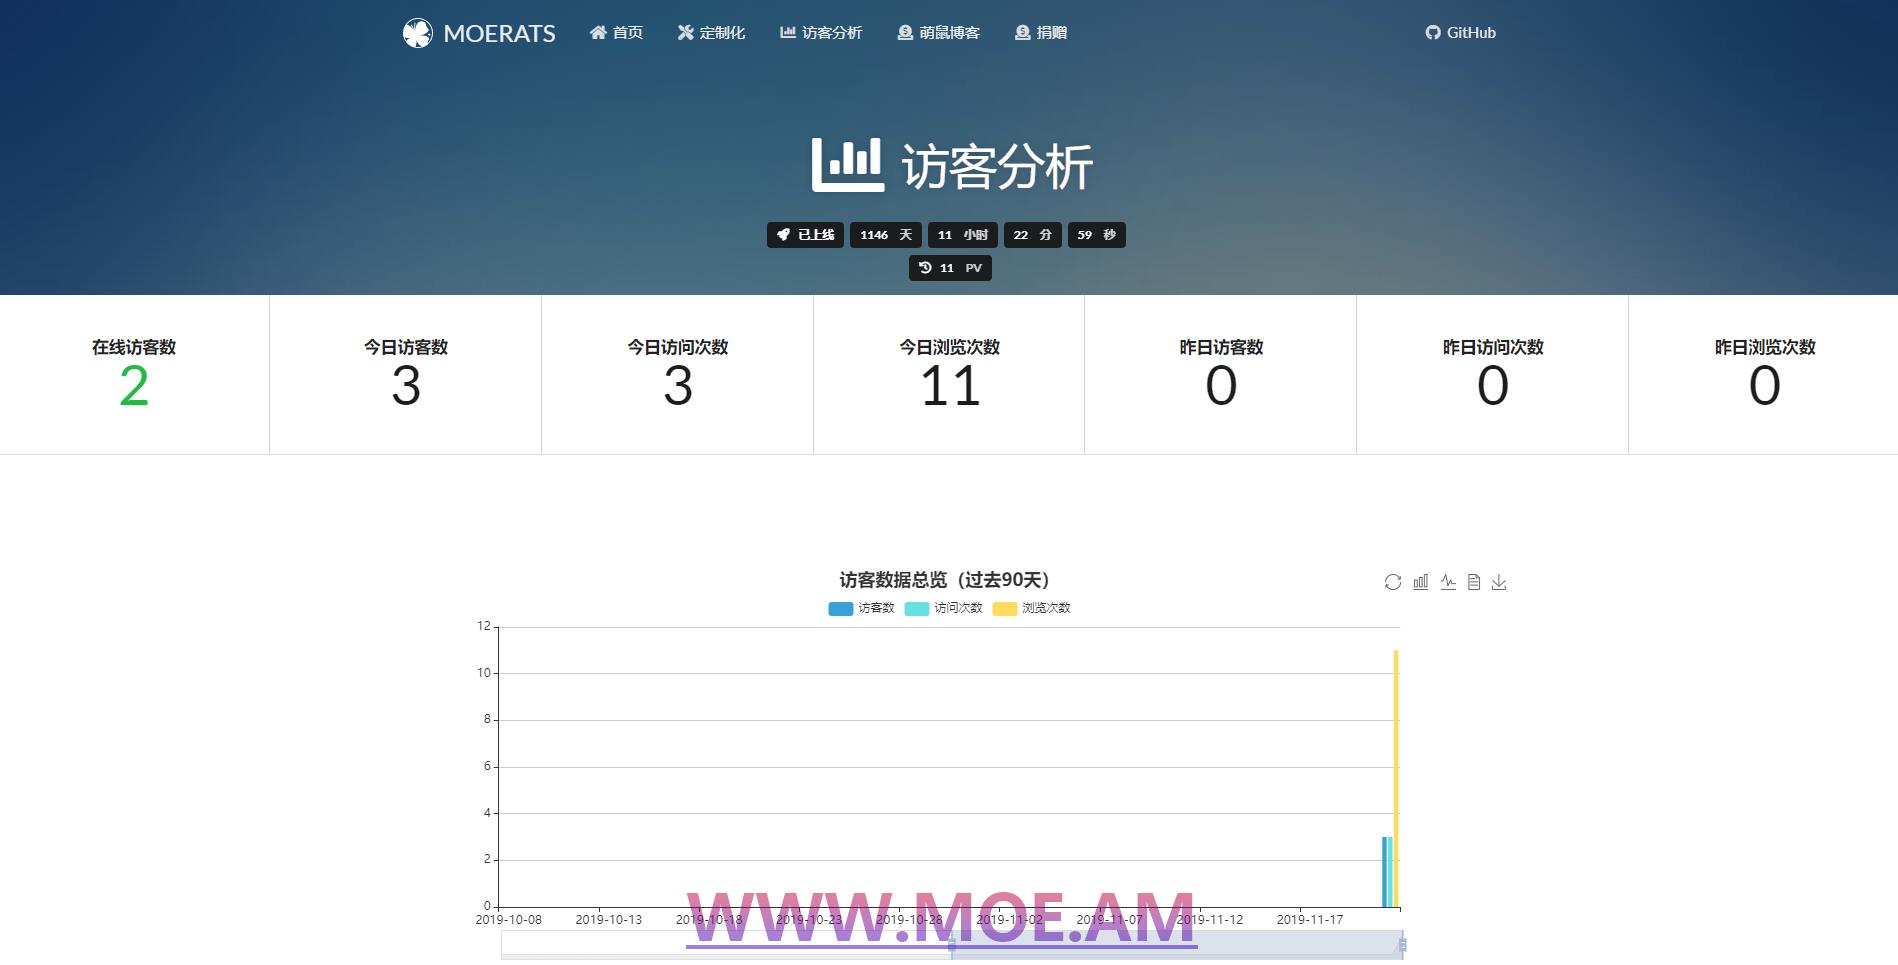
Task: Click the MOERATS logo icon
Action: click(x=417, y=33)
